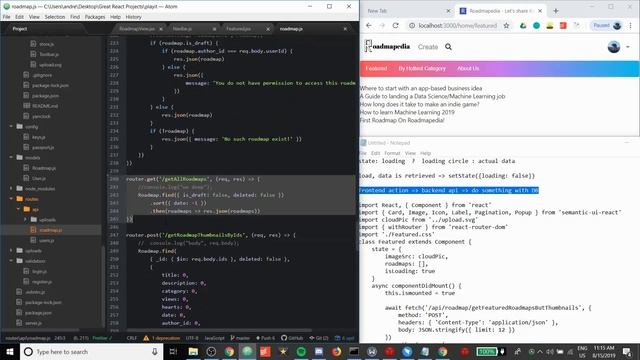Open 'How to learn Machine Learning 2019'
The width and height of the screenshot is (640, 360).
(407, 112)
